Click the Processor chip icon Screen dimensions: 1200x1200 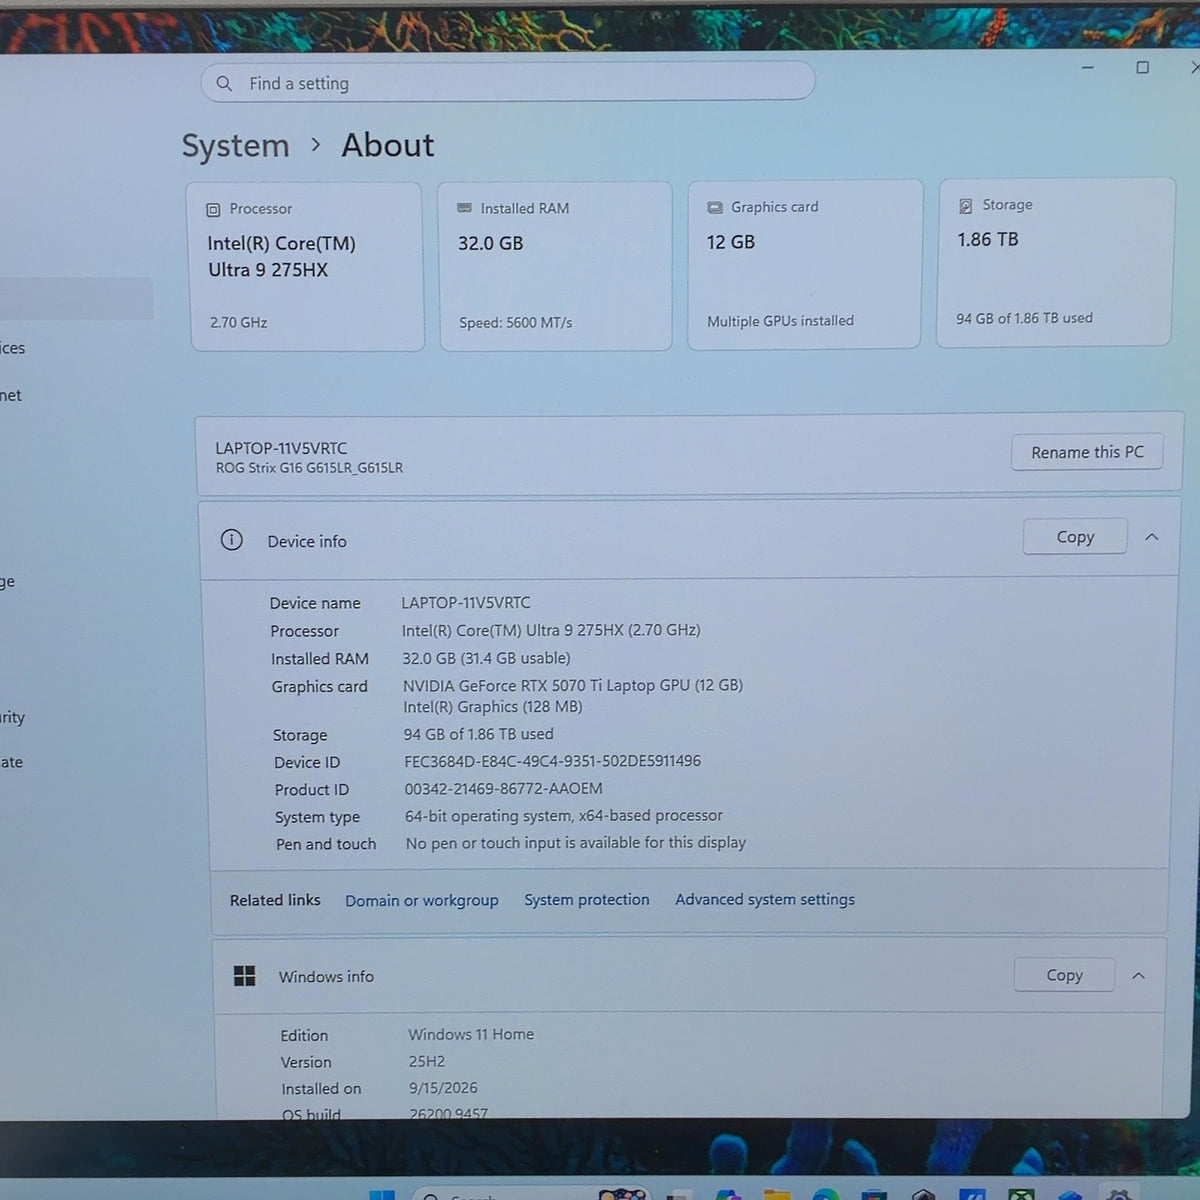[213, 209]
